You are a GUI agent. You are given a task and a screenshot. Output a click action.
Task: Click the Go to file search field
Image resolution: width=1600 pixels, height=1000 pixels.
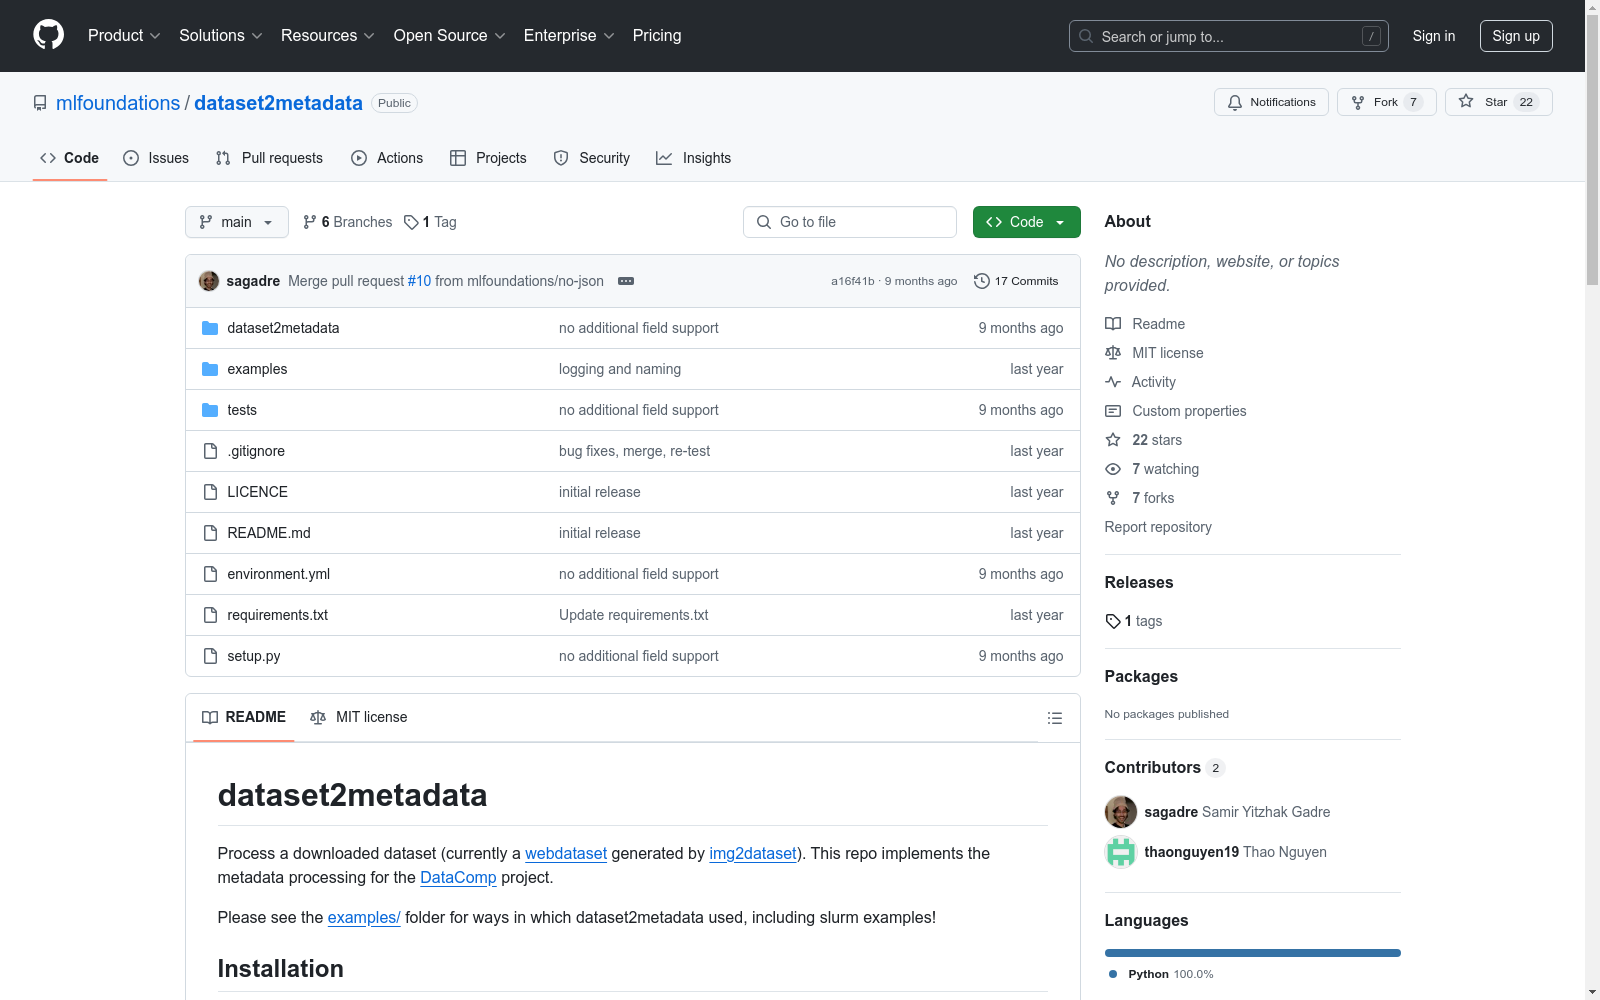pos(850,222)
